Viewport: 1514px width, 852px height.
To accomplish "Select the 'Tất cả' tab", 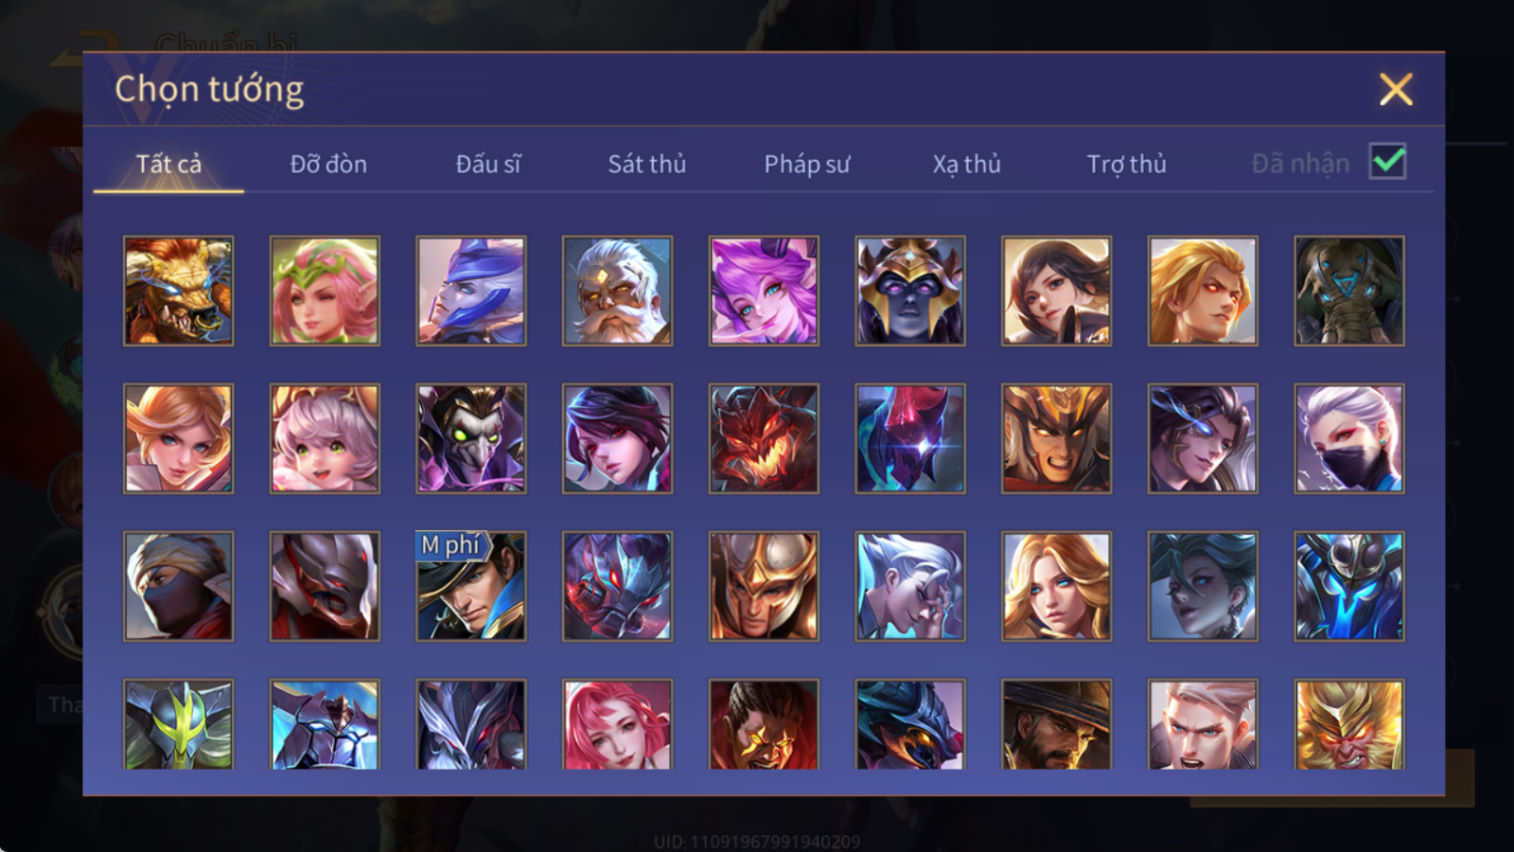I will pos(169,164).
